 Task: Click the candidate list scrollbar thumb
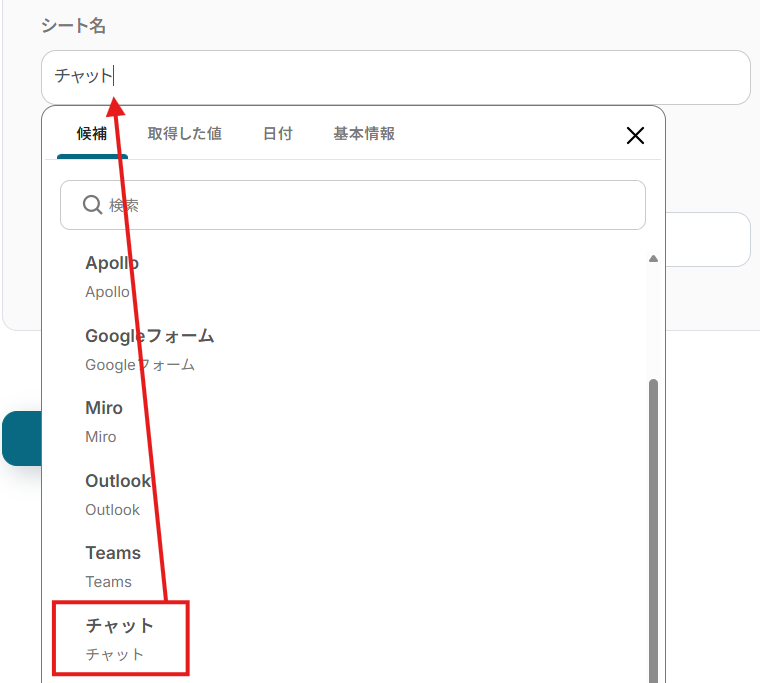[x=653, y=520]
